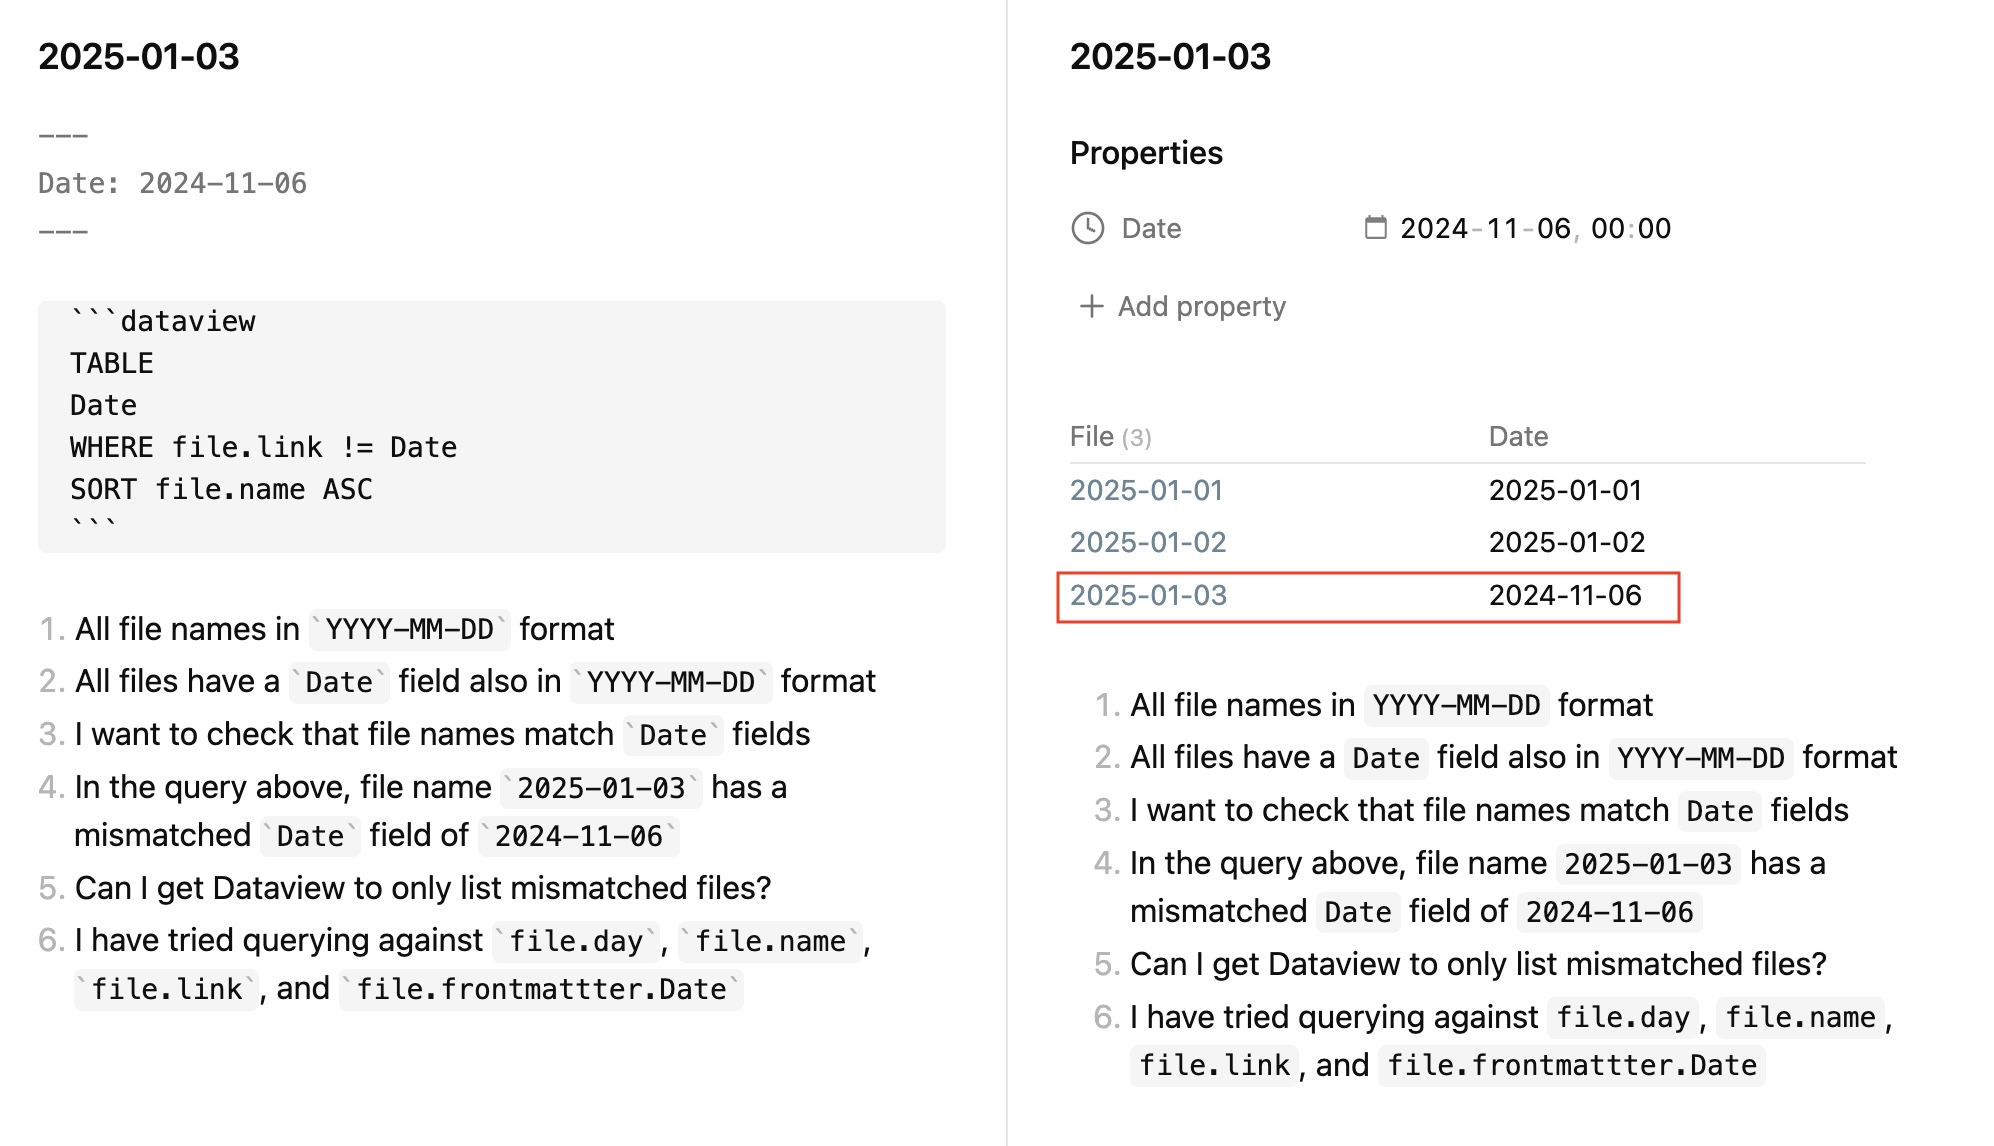Click the Date column header in the results table
Viewport: 1994px width, 1146px height.
1518,436
